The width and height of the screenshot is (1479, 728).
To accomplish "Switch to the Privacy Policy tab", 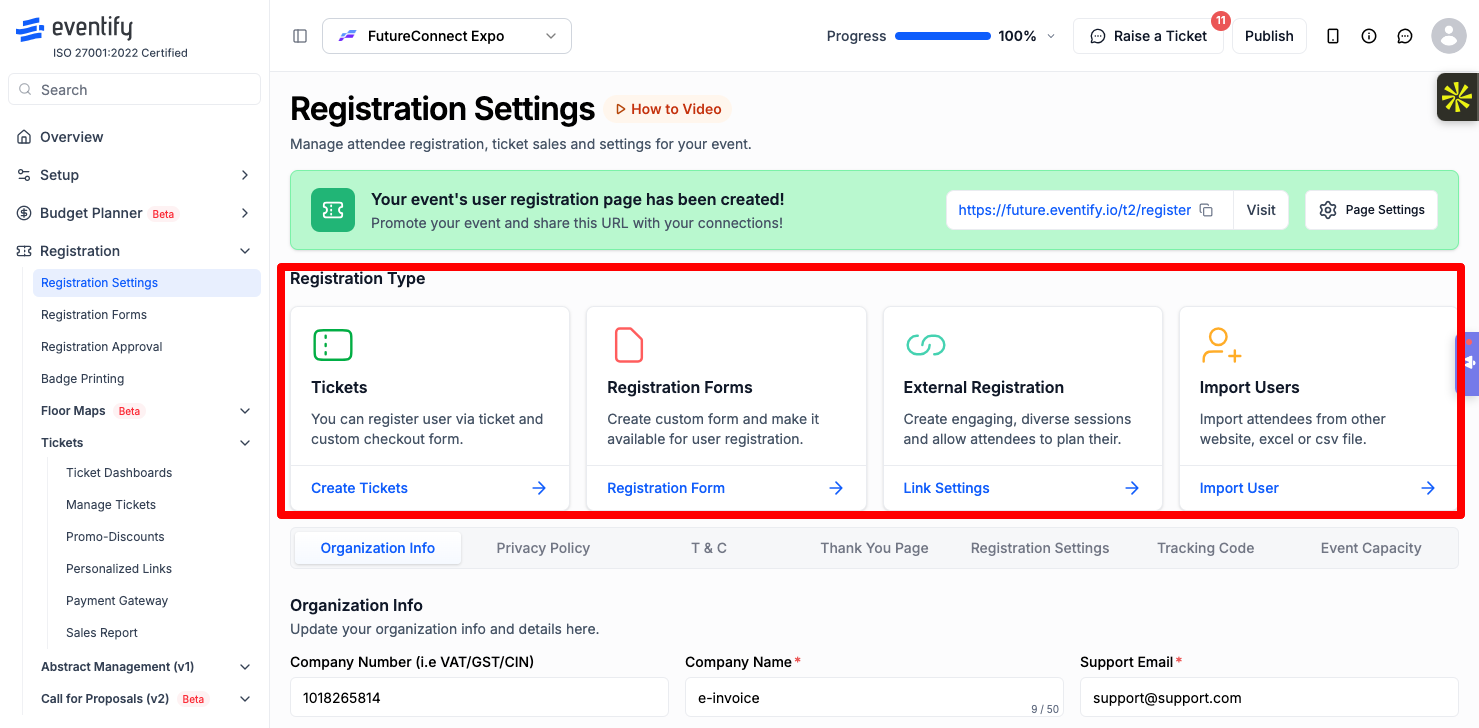I will [x=543, y=548].
